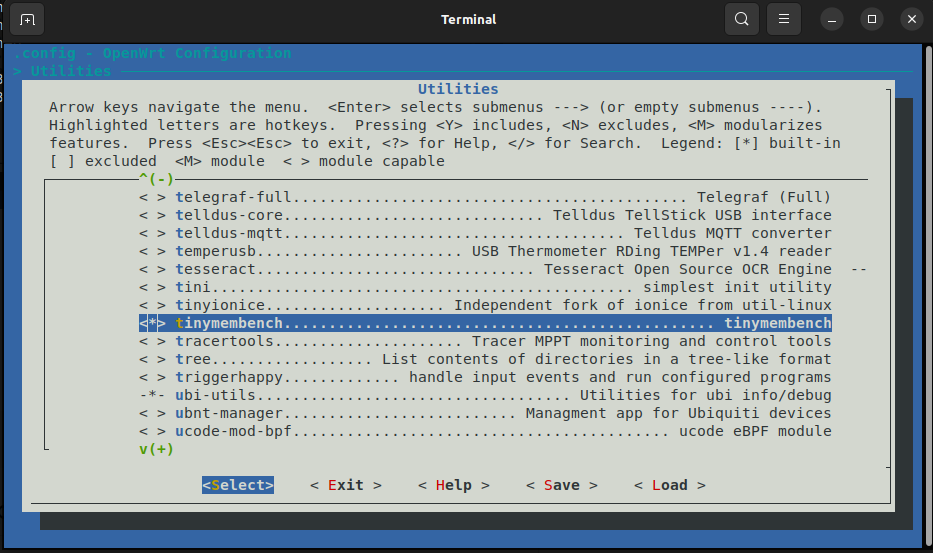The width and height of the screenshot is (933, 553).
Task: Select the highlighted tinymembench entry name
Action: pyautogui.click(x=229, y=323)
